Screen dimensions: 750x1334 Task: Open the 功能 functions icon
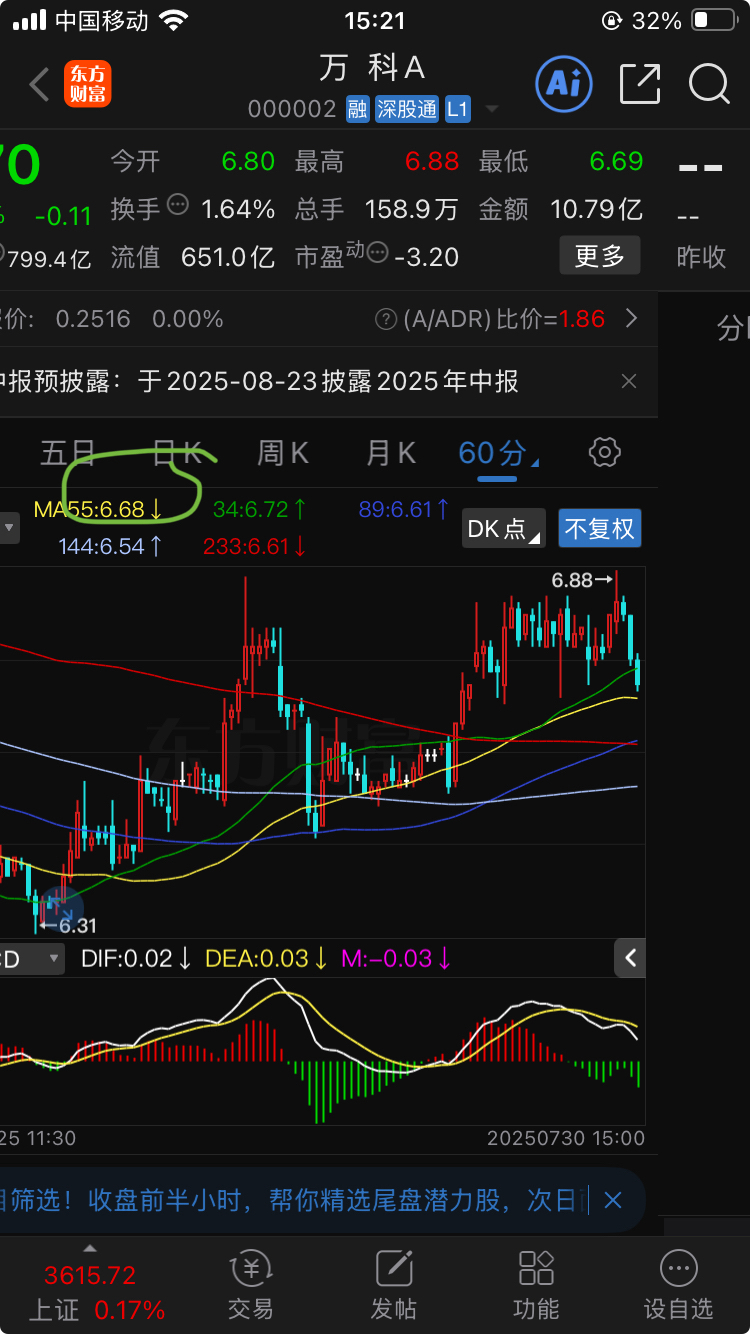[x=536, y=1285]
